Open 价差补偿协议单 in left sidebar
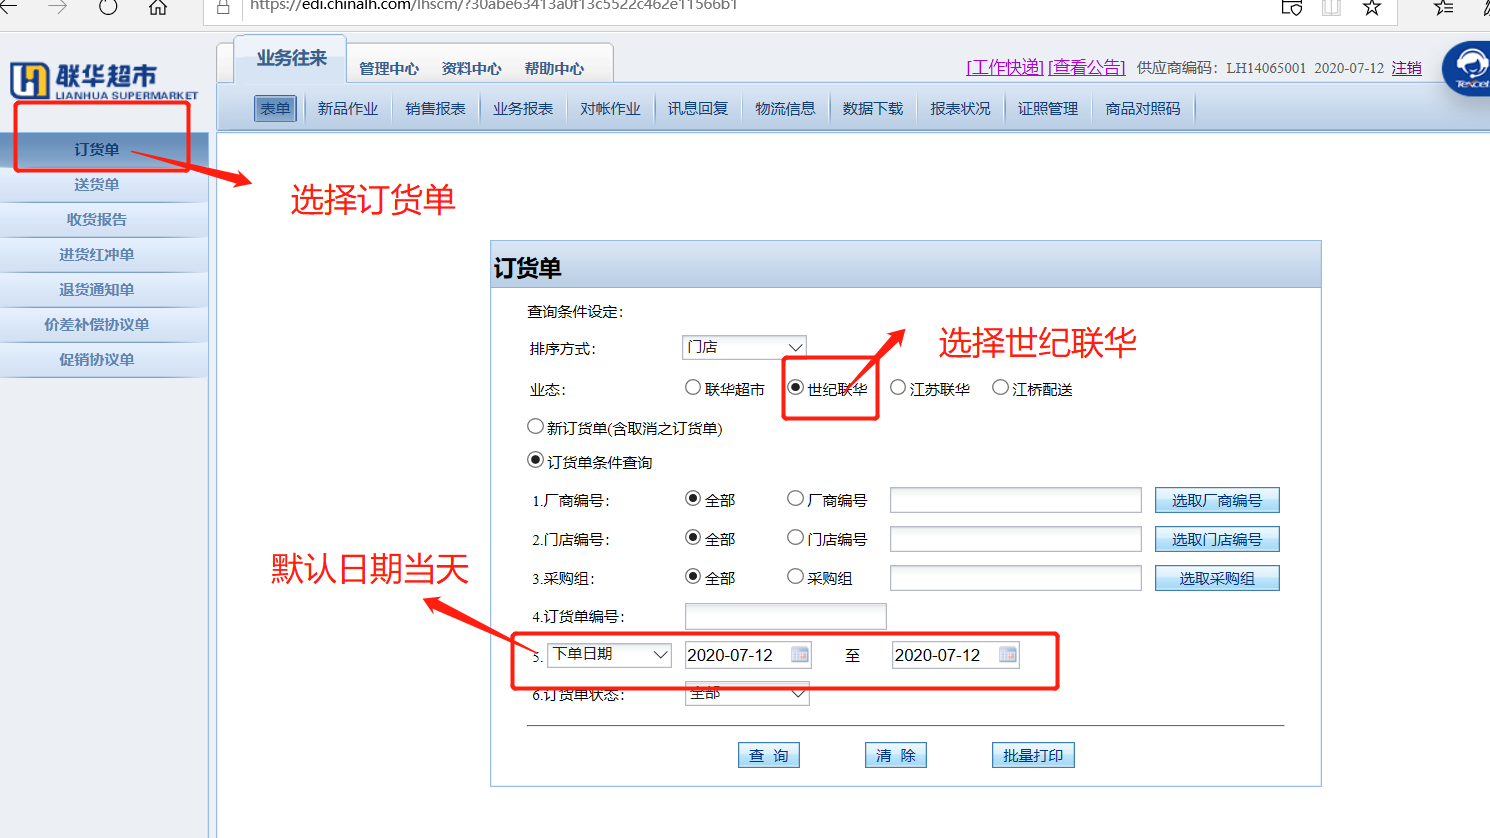1490x838 pixels. (x=104, y=324)
